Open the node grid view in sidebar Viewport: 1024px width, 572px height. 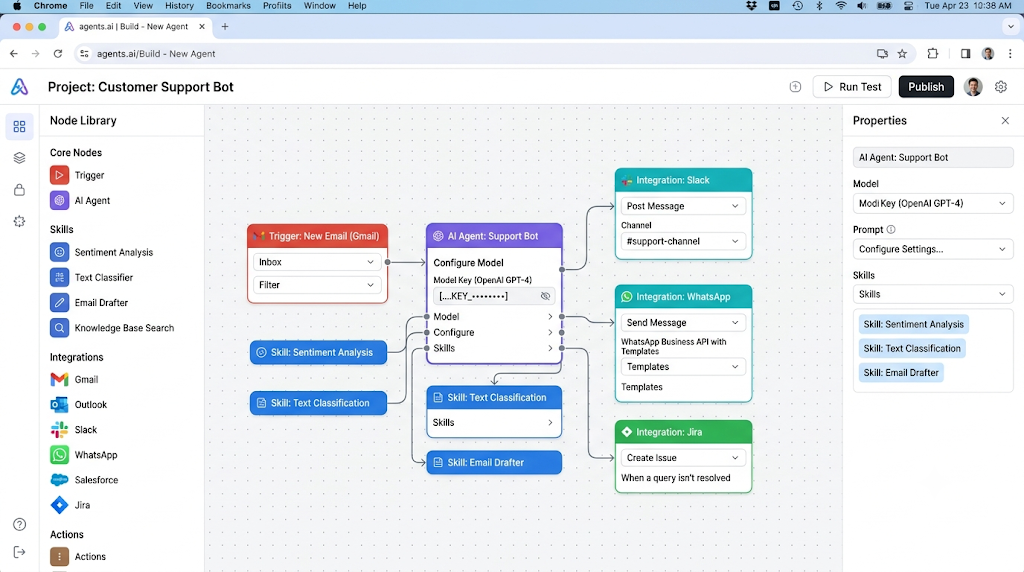(x=20, y=126)
